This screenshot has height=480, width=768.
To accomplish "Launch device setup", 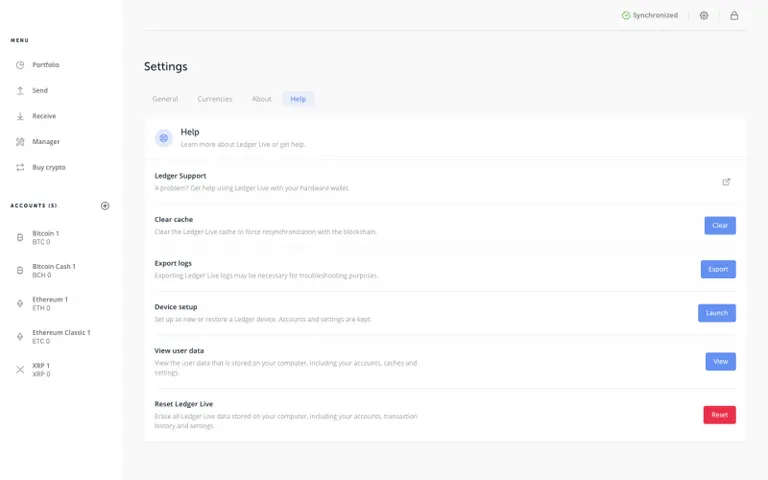I will click(x=717, y=313).
